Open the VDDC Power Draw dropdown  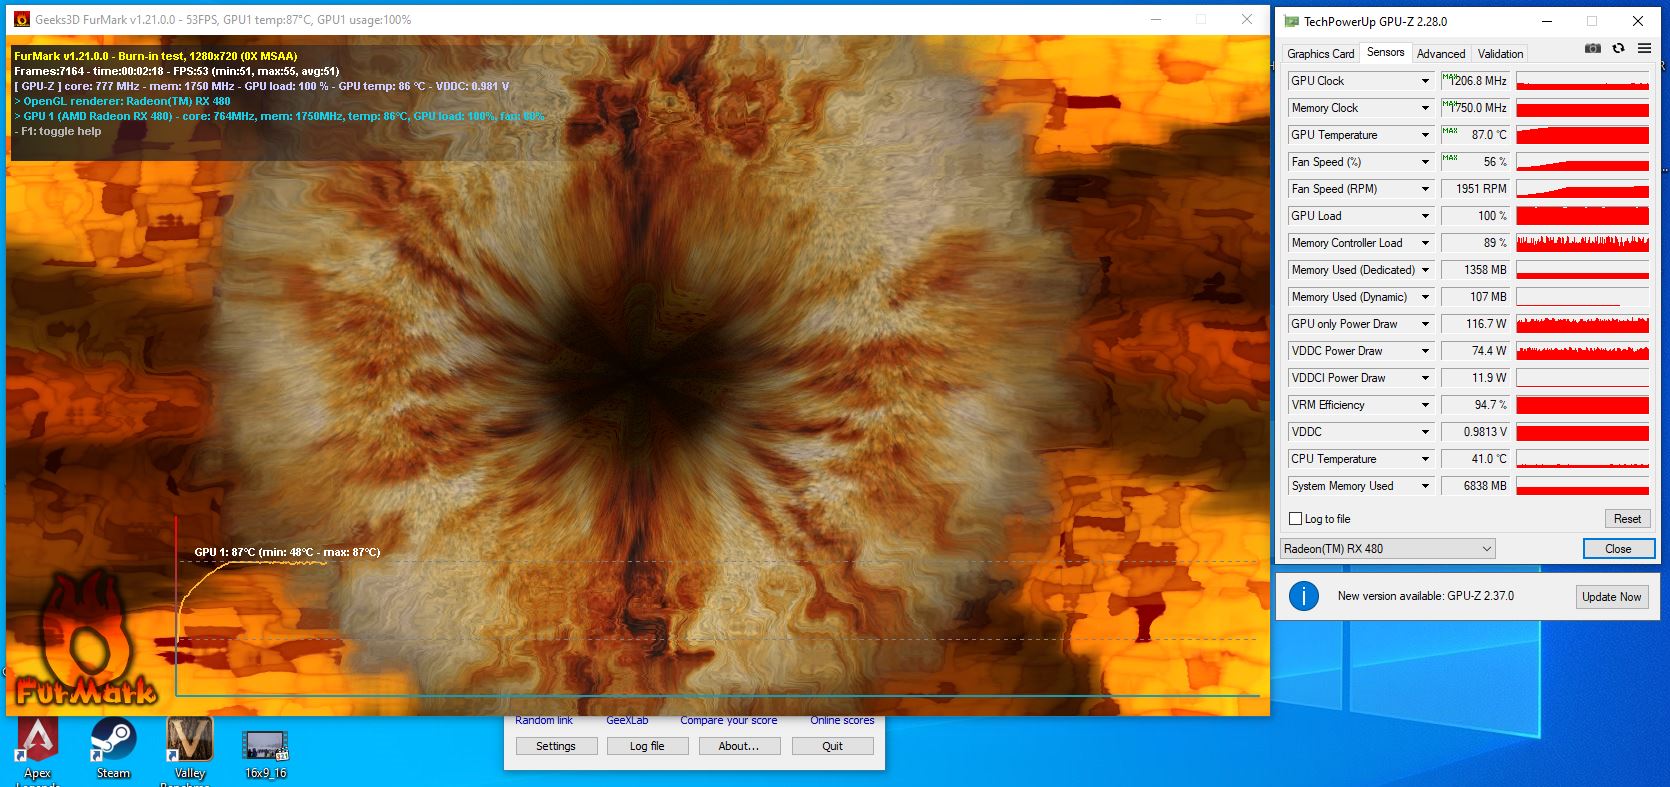1426,351
